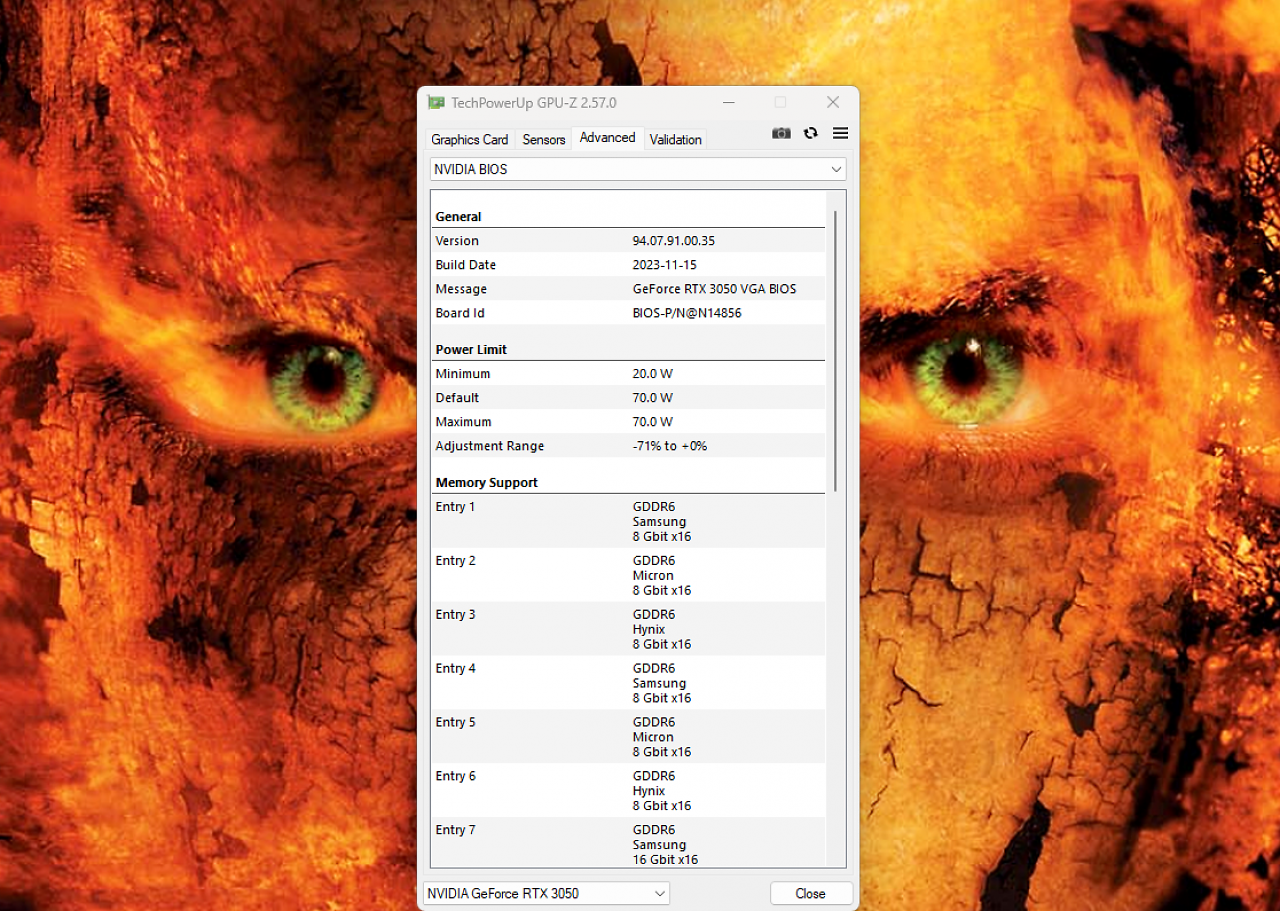Click the Minimum power limit 20.0 W
The width and height of the screenshot is (1280, 911).
pyautogui.click(x=653, y=374)
